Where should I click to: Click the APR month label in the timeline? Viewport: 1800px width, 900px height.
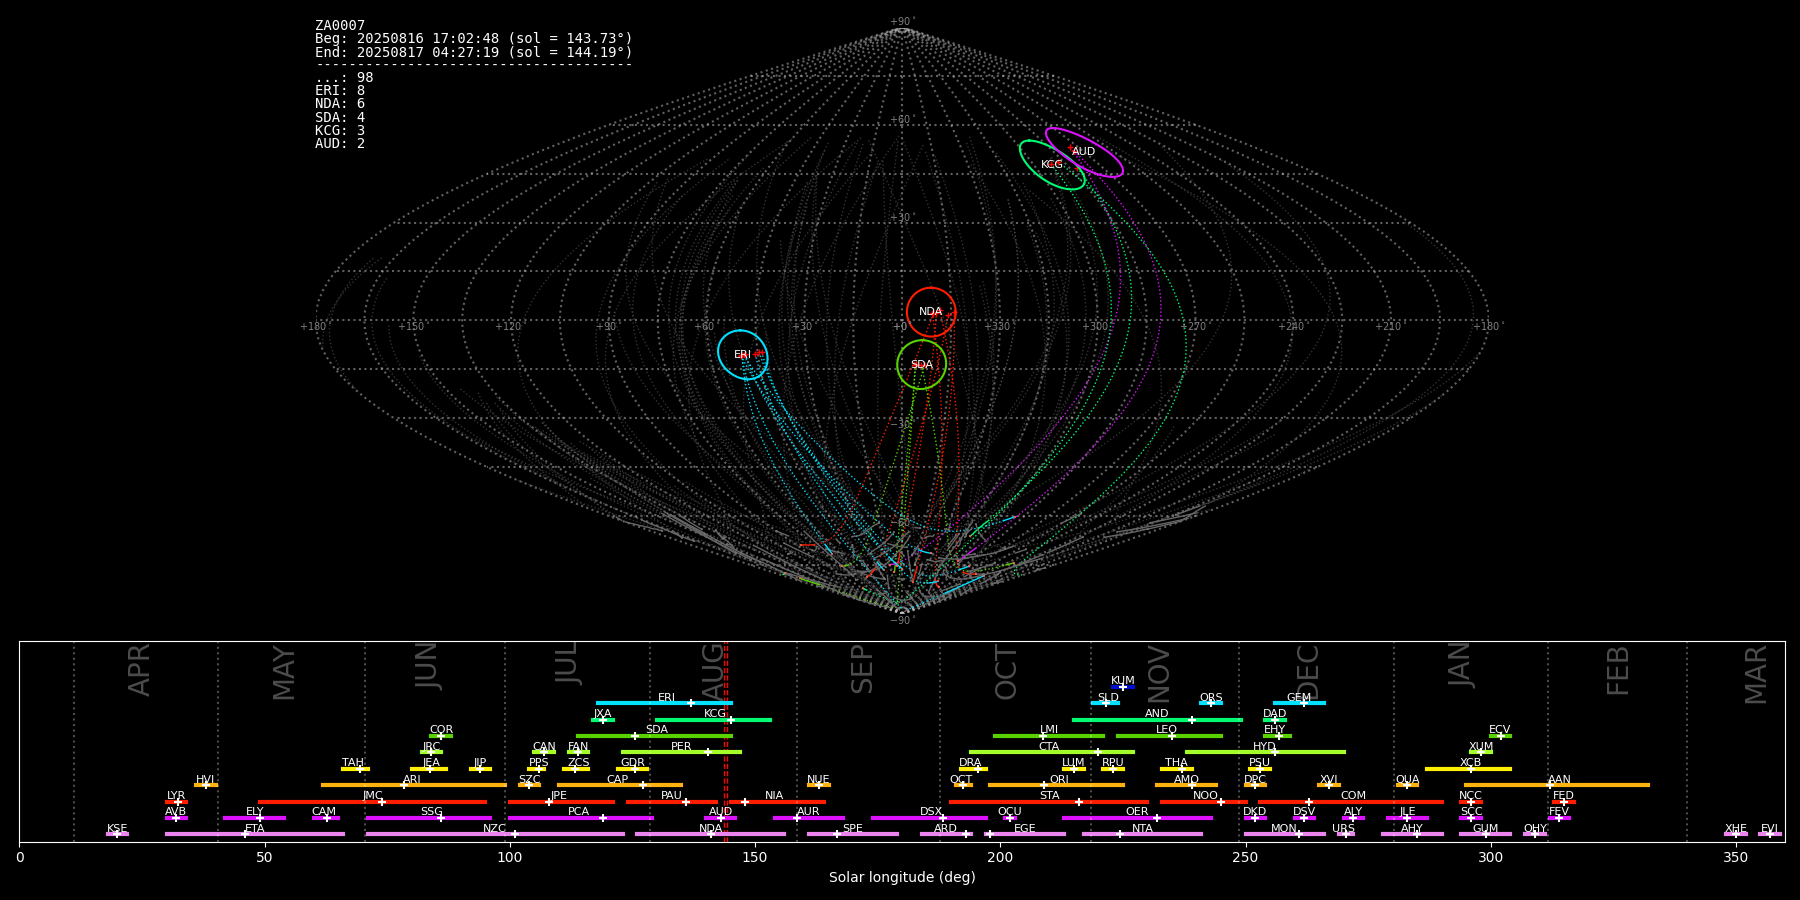point(140,670)
